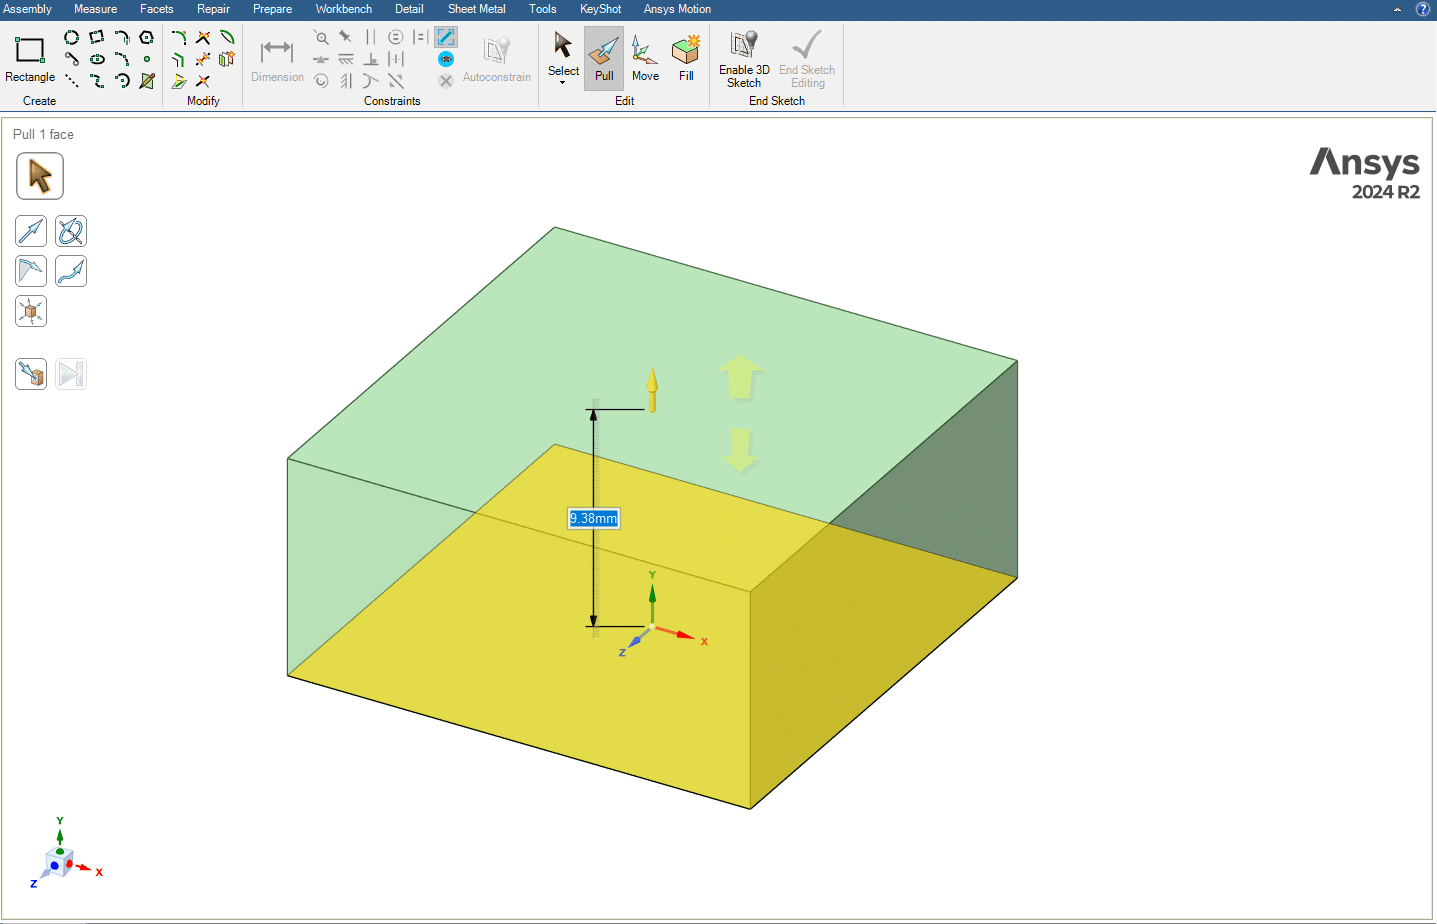1437x924 pixels.
Task: Click the Scale Body tool guide
Action: [31, 311]
